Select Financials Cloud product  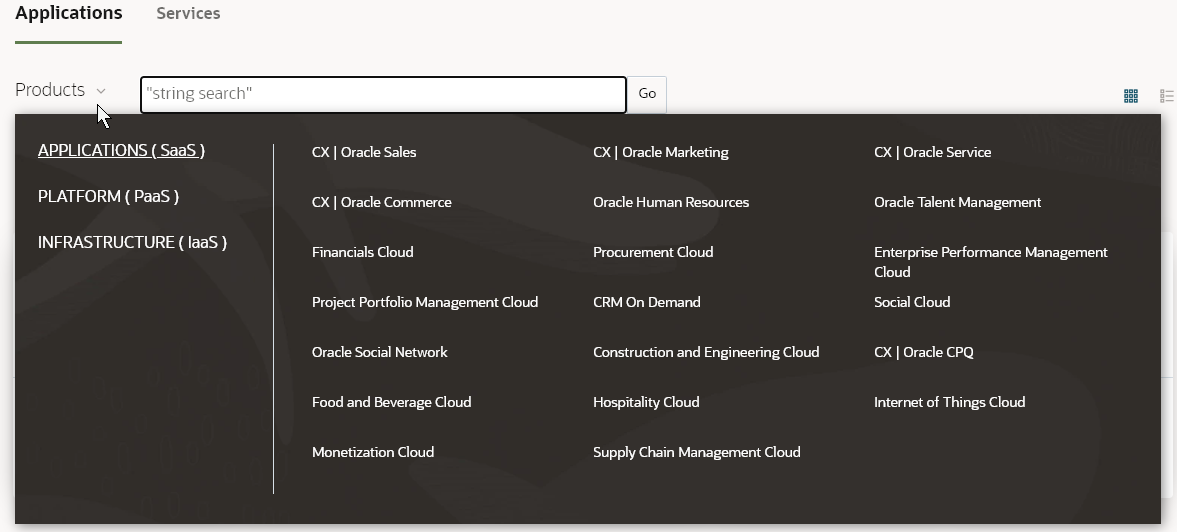click(363, 252)
